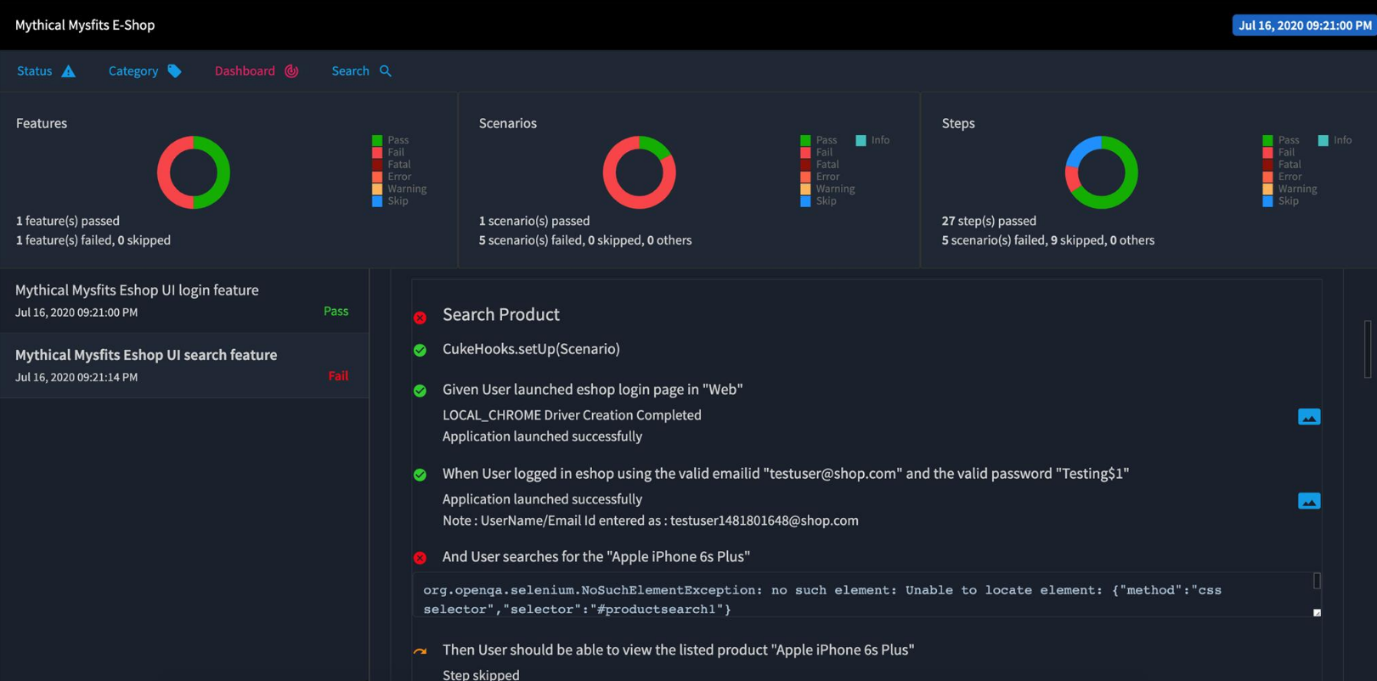The image size is (1377, 681).
Task: Click the Search Product scenario title
Action: click(x=501, y=314)
